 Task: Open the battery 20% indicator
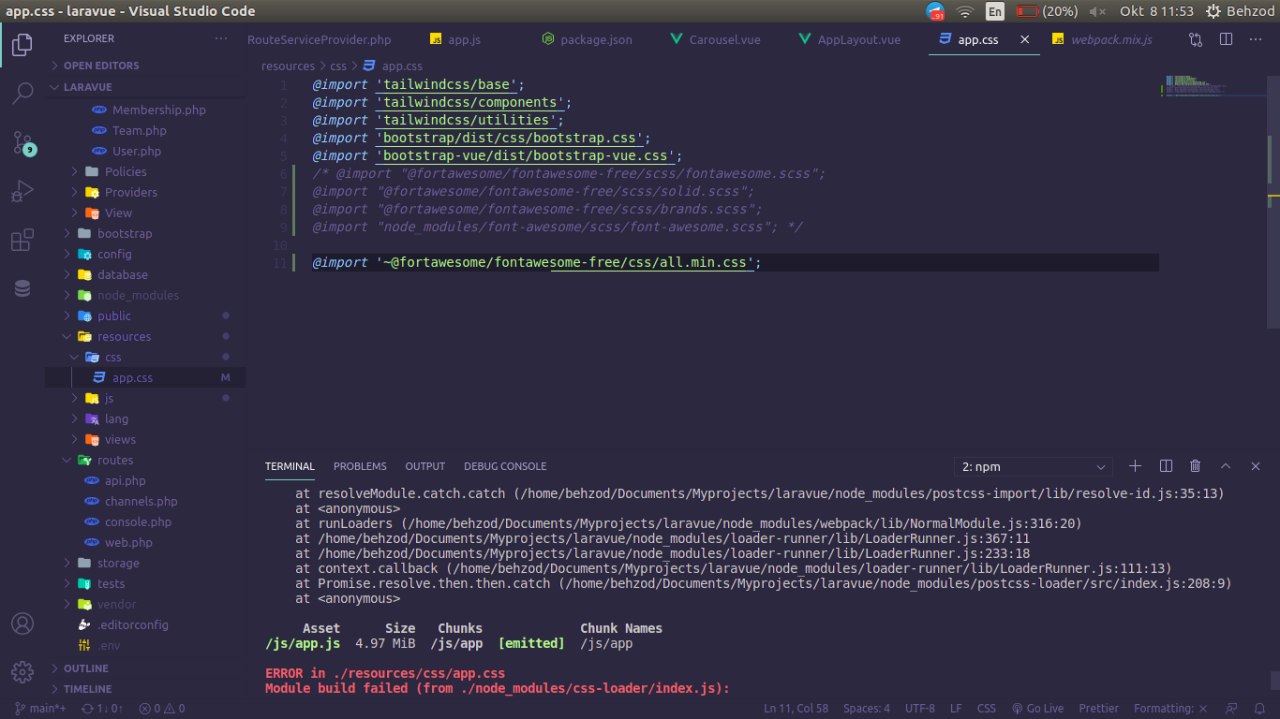point(1046,11)
